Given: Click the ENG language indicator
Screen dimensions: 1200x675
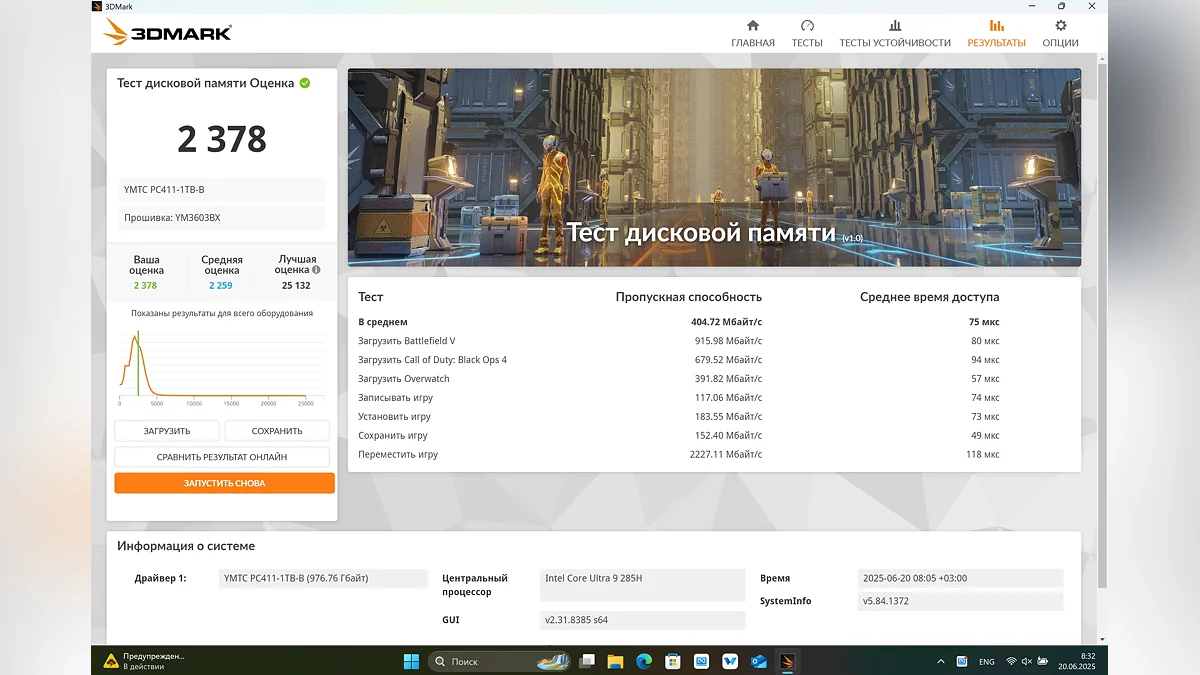Looking at the screenshot, I should coord(986,661).
